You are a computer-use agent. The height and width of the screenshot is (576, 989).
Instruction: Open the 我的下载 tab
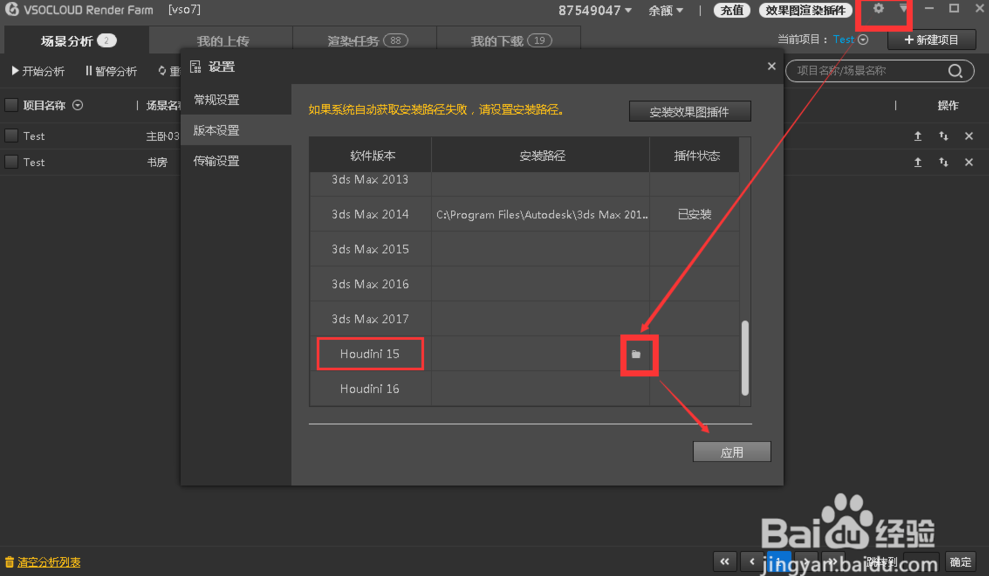coord(509,41)
